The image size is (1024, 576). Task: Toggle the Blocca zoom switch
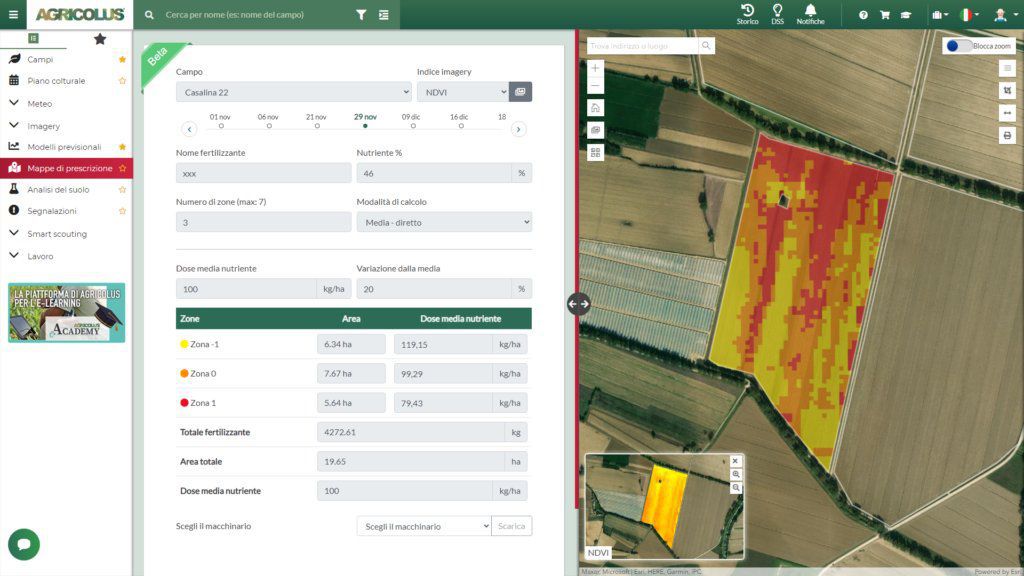pyautogui.click(x=957, y=45)
